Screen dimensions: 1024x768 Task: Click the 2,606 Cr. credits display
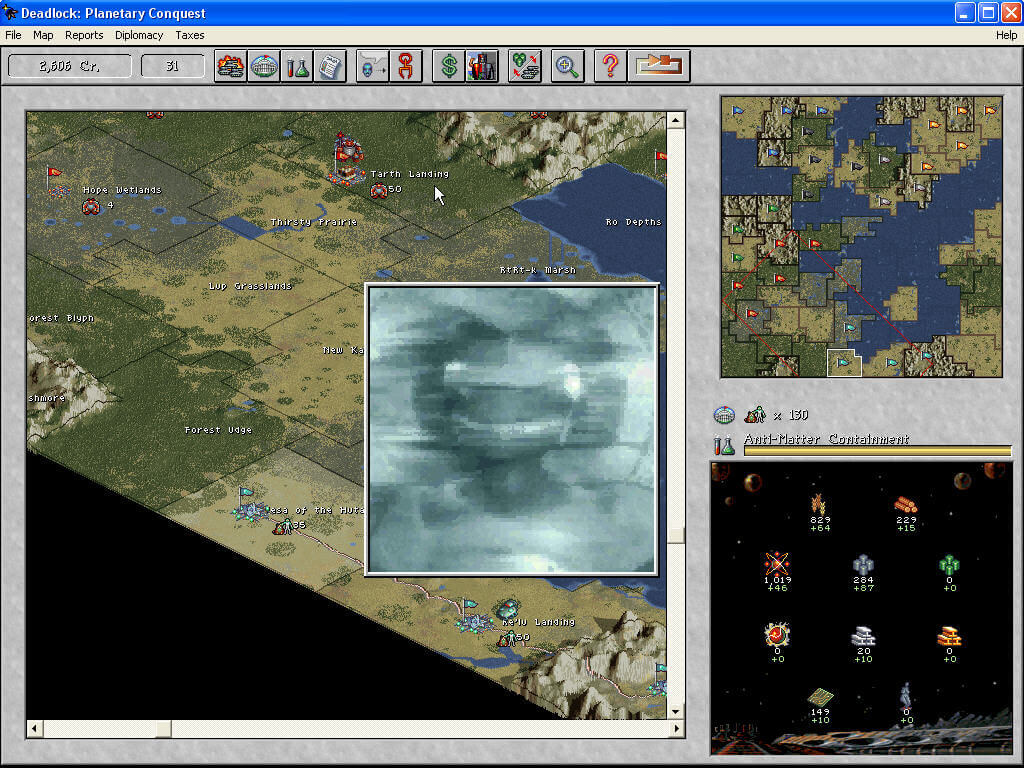pos(70,66)
